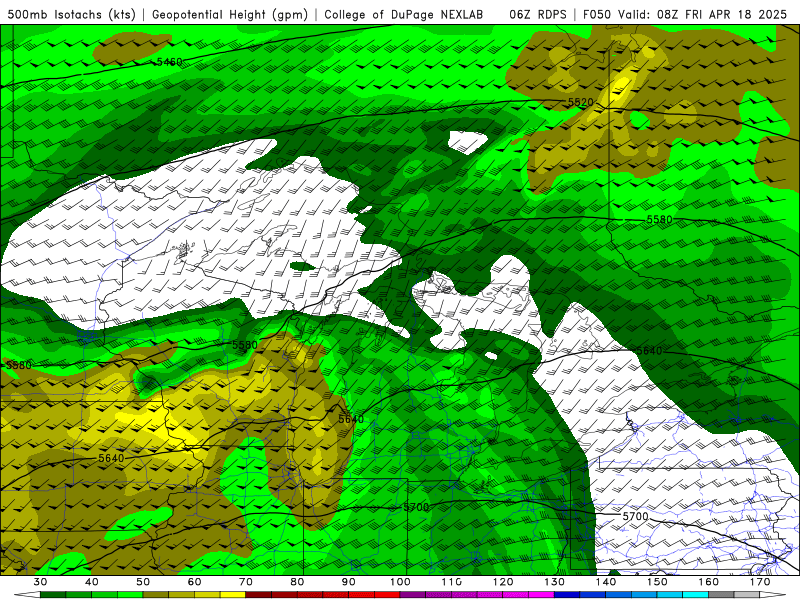Click the 50 knot legend value
The image size is (800, 600).
pos(143,582)
